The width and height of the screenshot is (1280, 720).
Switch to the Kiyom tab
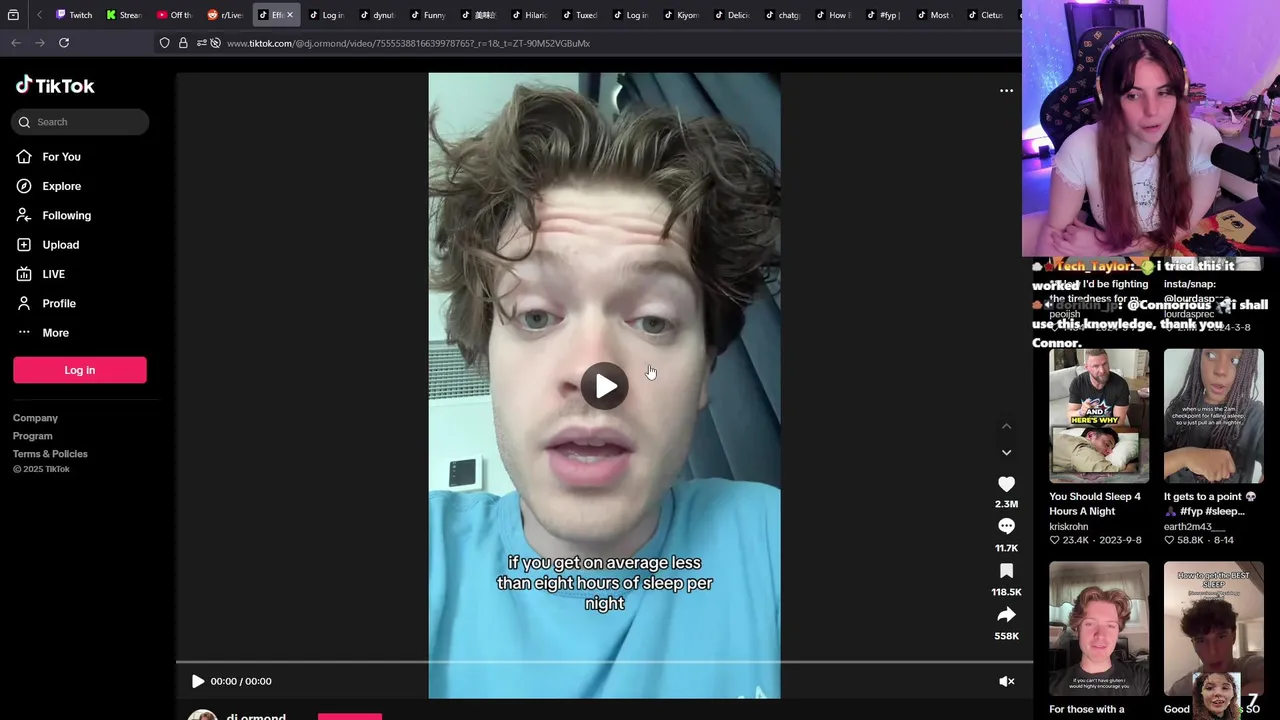coord(681,15)
